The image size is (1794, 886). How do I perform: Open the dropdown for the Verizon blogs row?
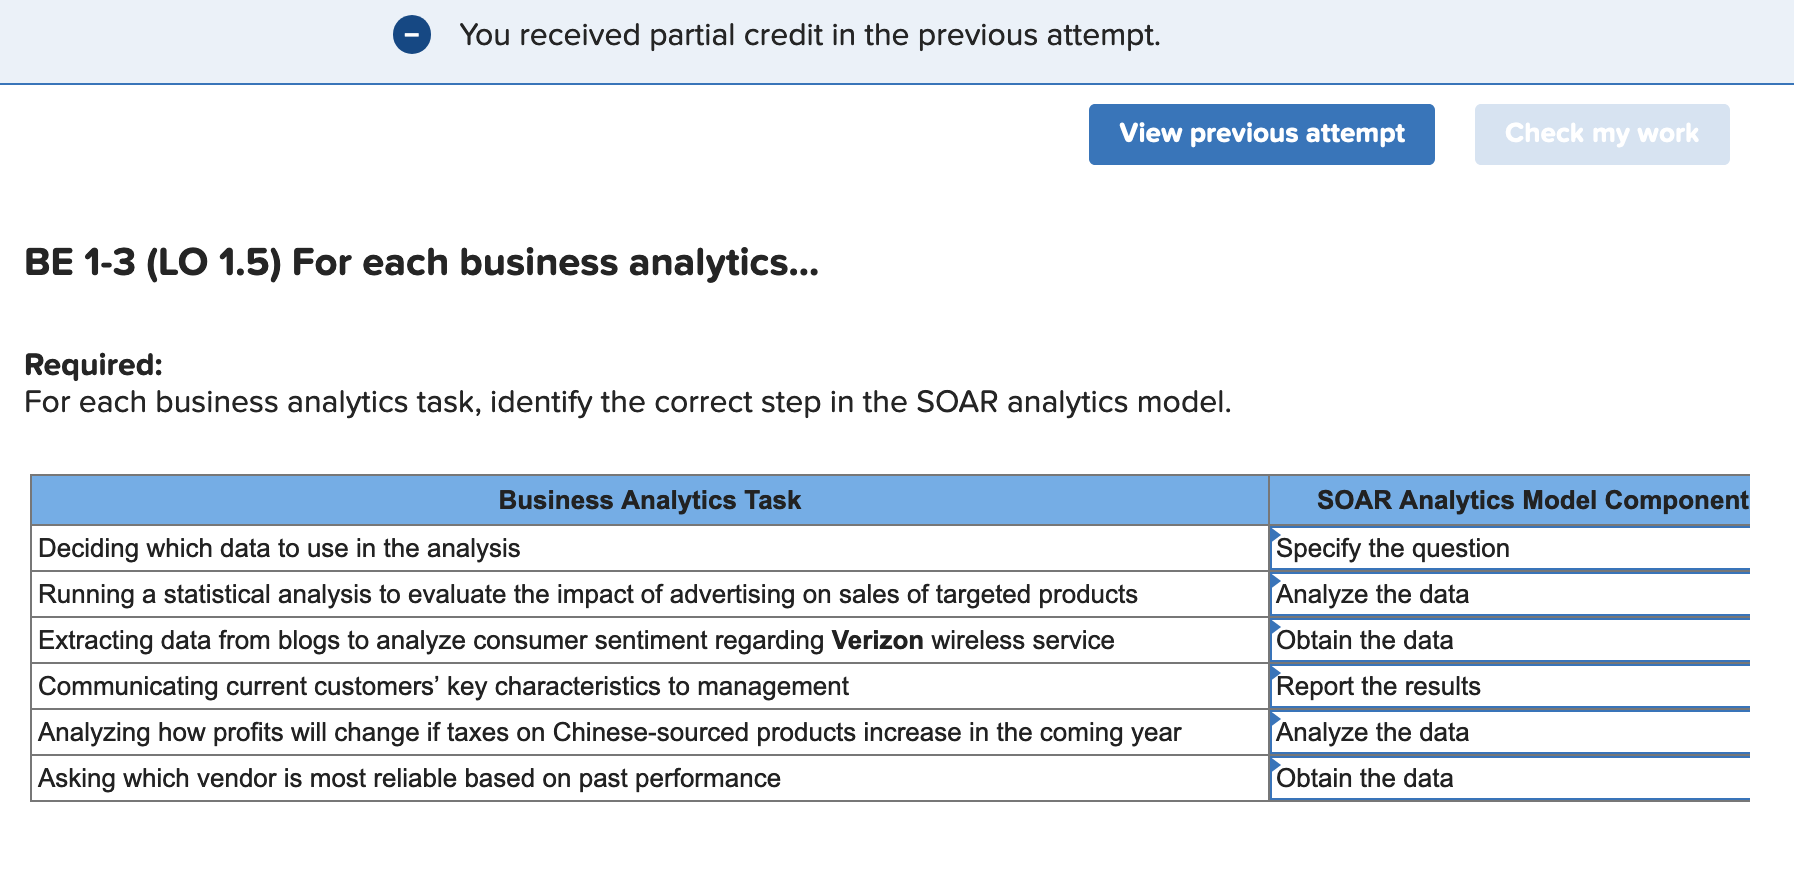pyautogui.click(x=1510, y=640)
